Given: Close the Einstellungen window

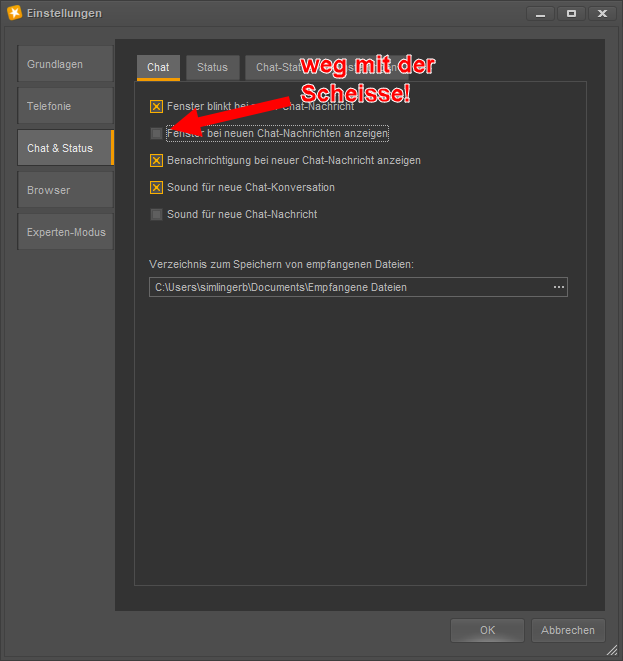Looking at the screenshot, I should (602, 13).
